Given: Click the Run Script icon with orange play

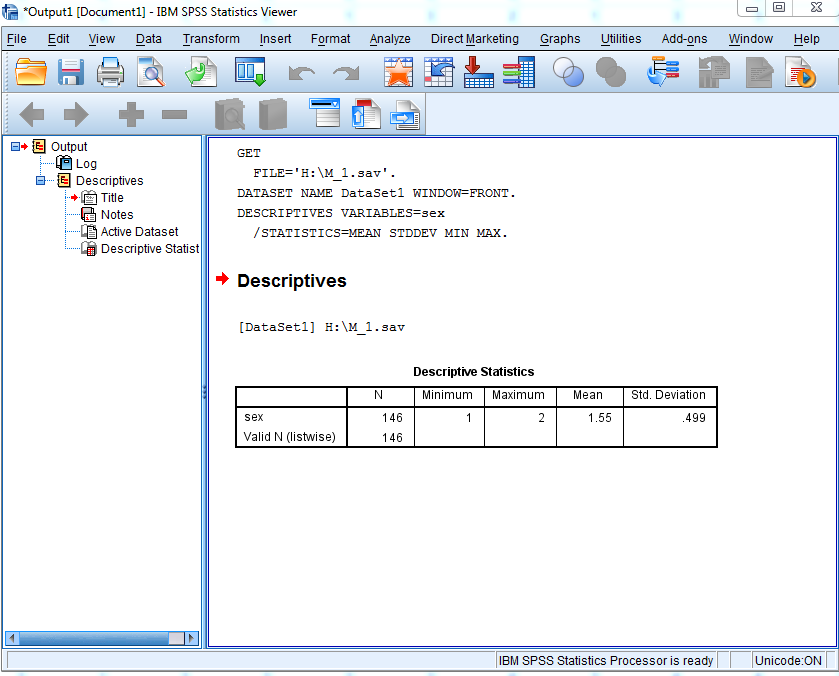Looking at the screenshot, I should pos(800,72).
